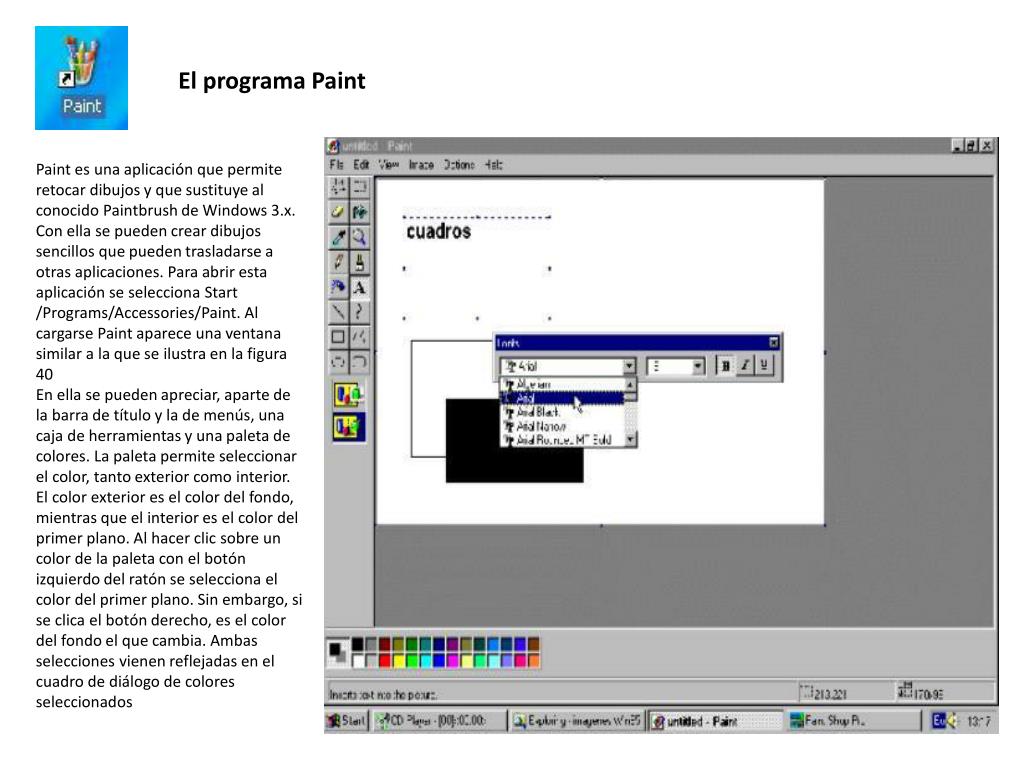The width and height of the screenshot is (1024, 768).
Task: Click the Start button
Action: tap(347, 721)
